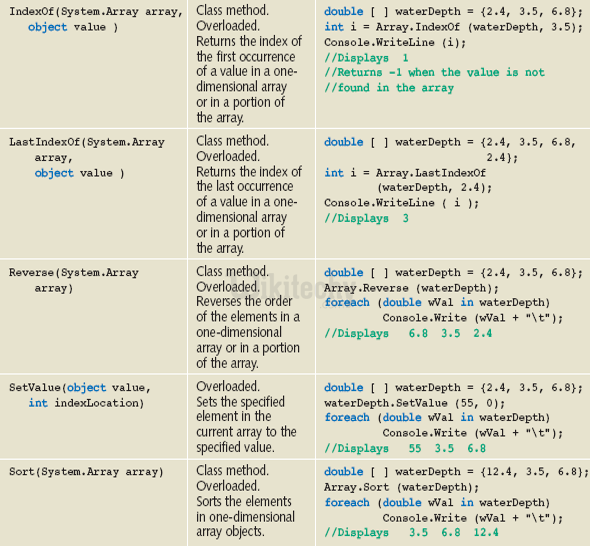Click 'in one-dimensional' in the Sort description
The width and height of the screenshot is (590, 546).
245,517
